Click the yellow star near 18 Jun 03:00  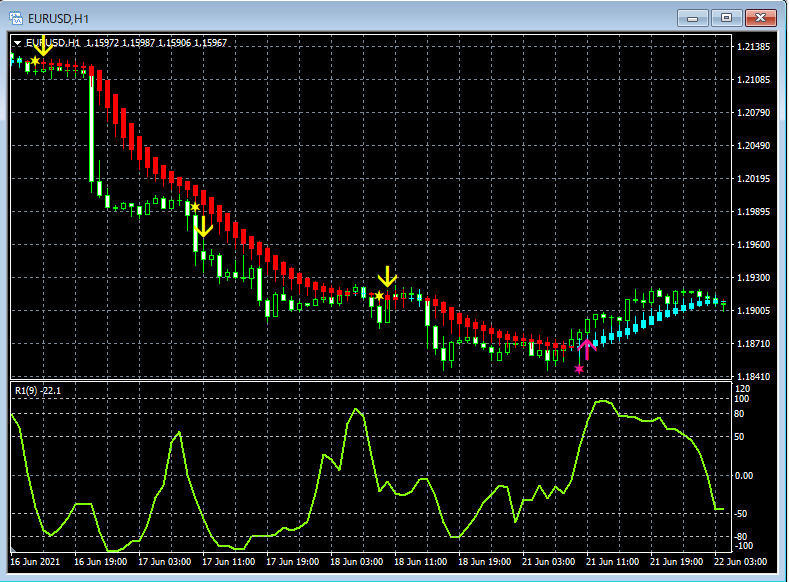(x=379, y=296)
